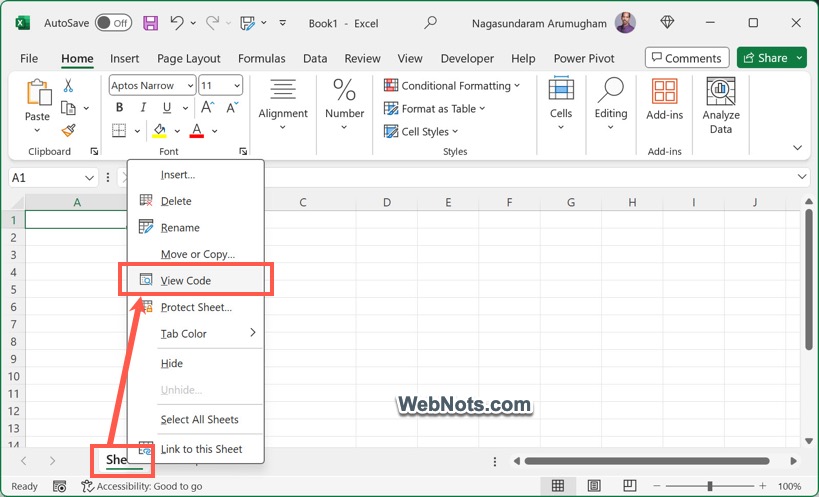Click the Editing magnifier icon
The height and width of the screenshot is (497, 819).
point(611,89)
